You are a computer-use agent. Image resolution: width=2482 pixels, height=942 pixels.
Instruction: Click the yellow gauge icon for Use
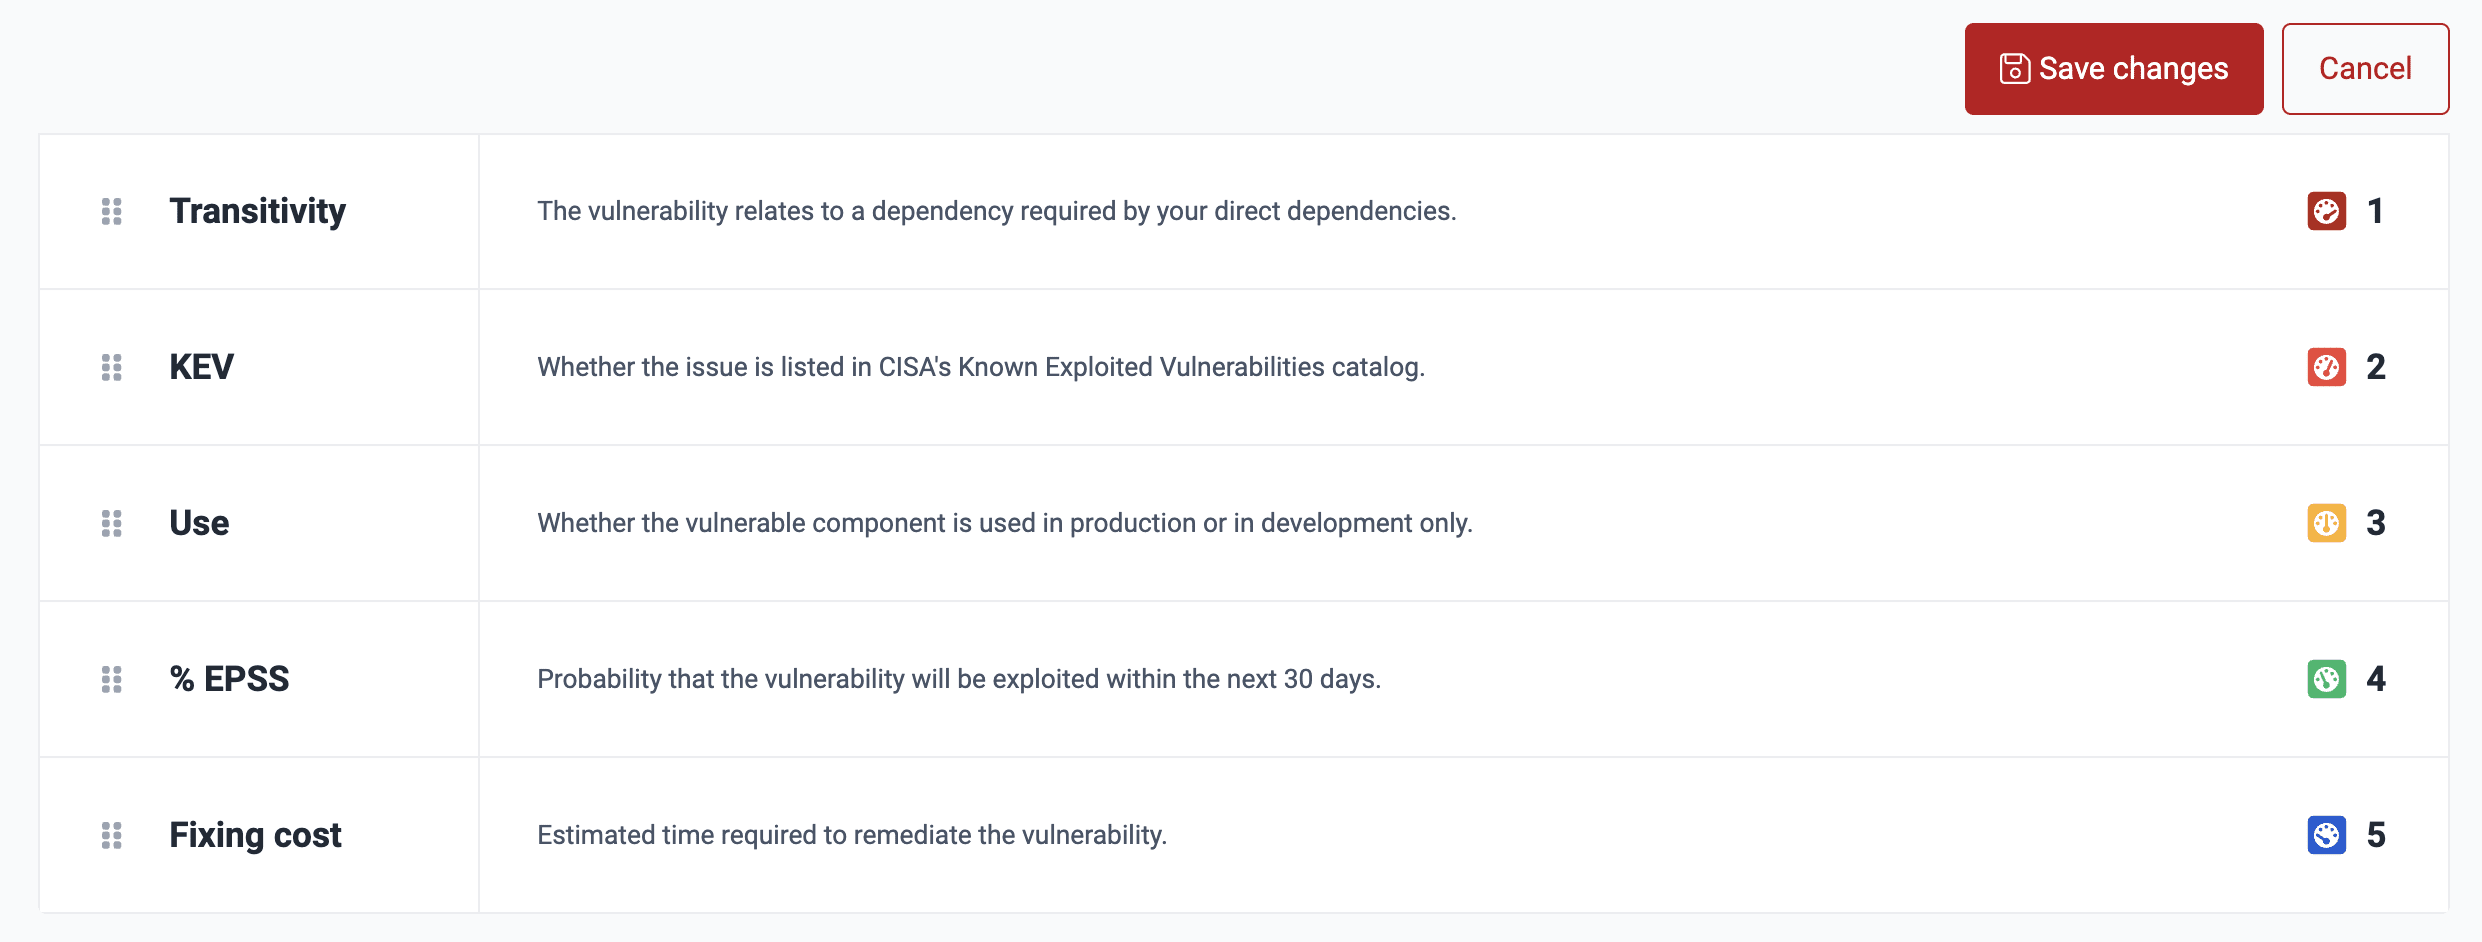2327,523
